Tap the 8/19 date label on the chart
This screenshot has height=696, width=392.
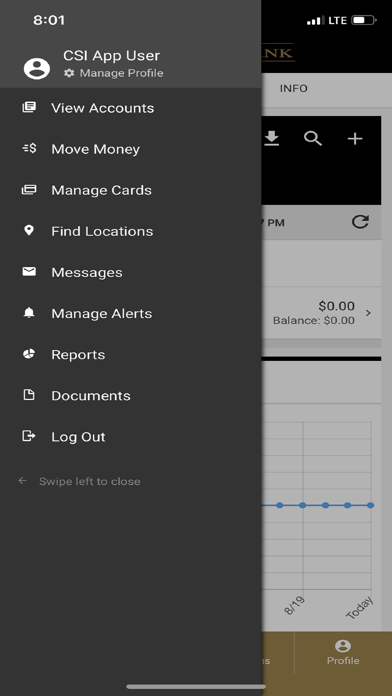point(295,605)
